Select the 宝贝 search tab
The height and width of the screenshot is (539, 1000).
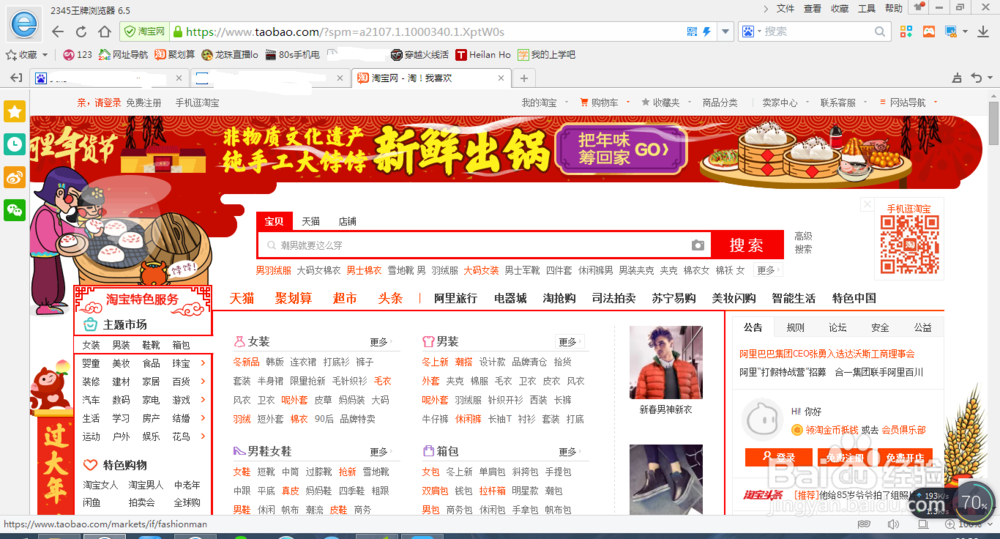(x=274, y=221)
